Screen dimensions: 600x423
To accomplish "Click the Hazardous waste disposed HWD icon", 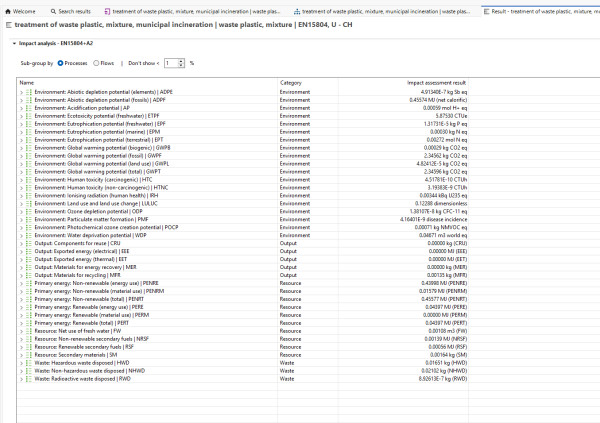I will pos(29,345).
